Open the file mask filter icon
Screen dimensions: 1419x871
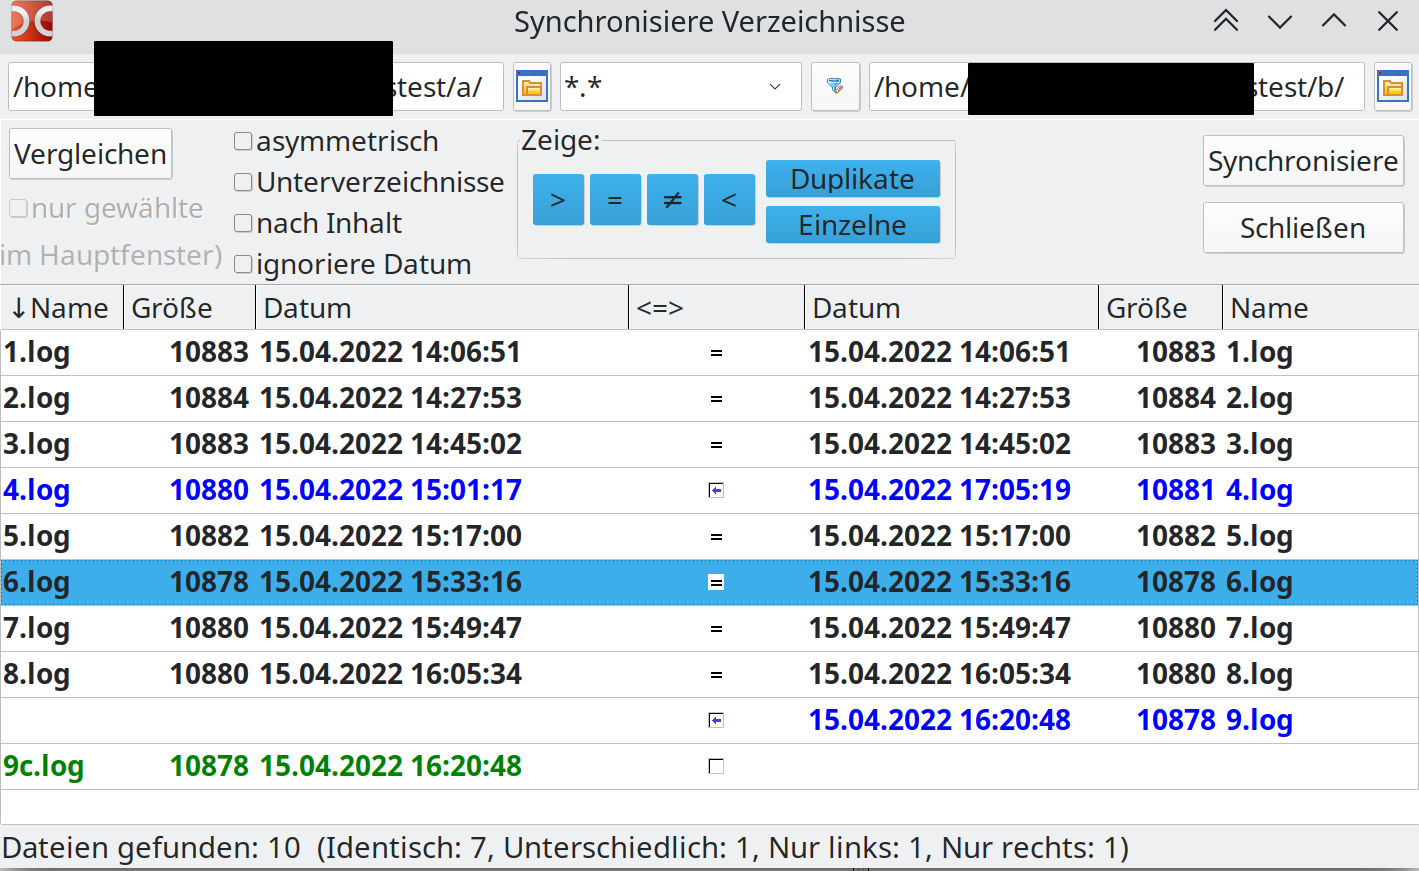pyautogui.click(x=835, y=87)
